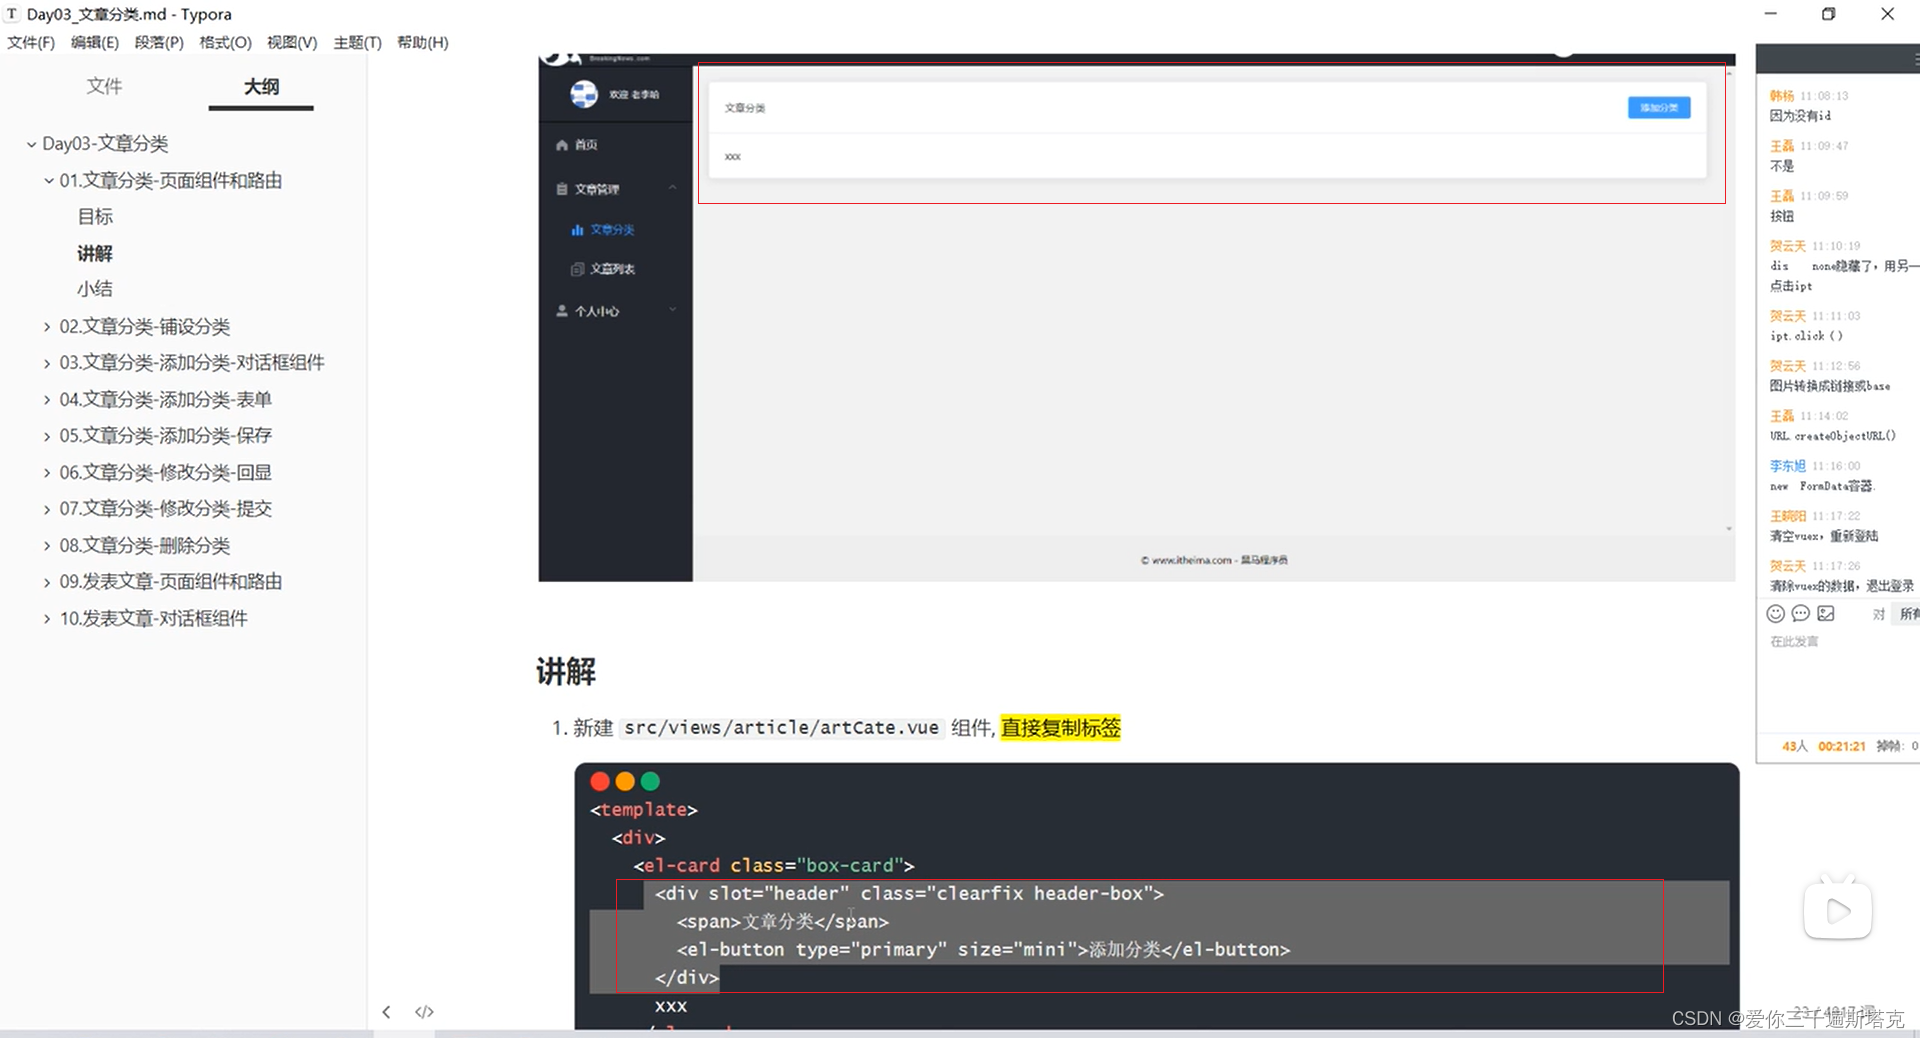Click chat message URL.createObjectURL()
Viewport: 1920px width, 1038px height.
tap(1832, 436)
